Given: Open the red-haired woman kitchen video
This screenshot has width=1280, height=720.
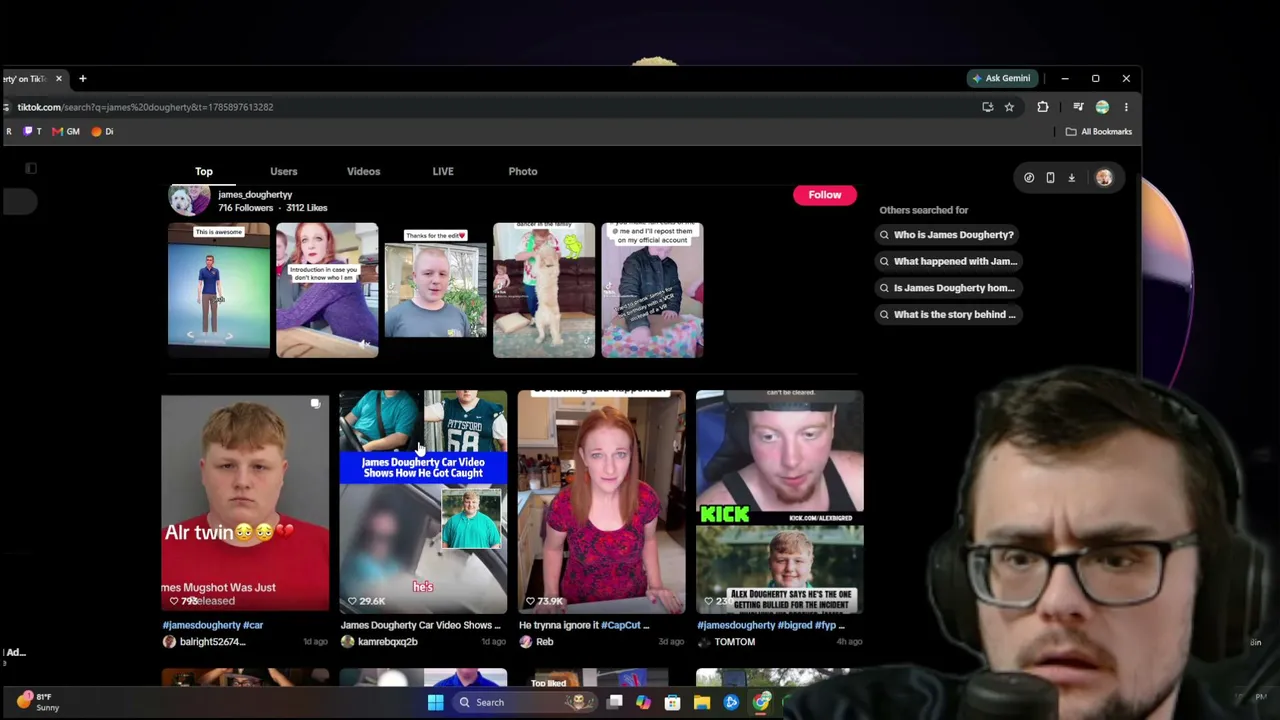Looking at the screenshot, I should (602, 502).
